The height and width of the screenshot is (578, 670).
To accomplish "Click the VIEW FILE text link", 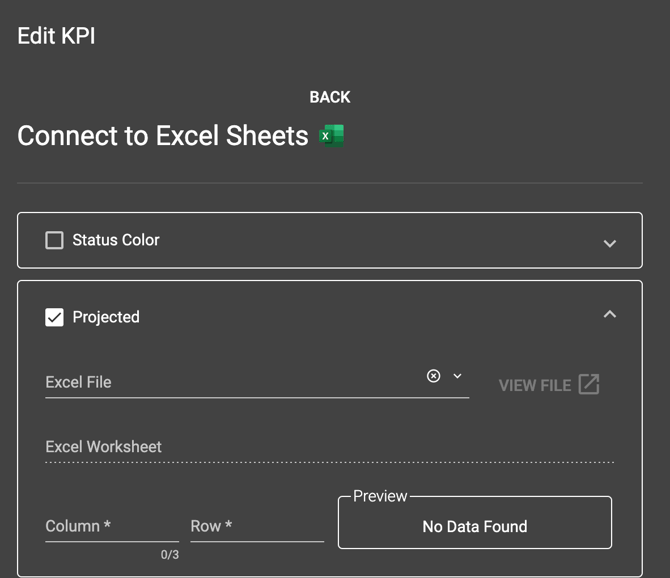I will [535, 385].
